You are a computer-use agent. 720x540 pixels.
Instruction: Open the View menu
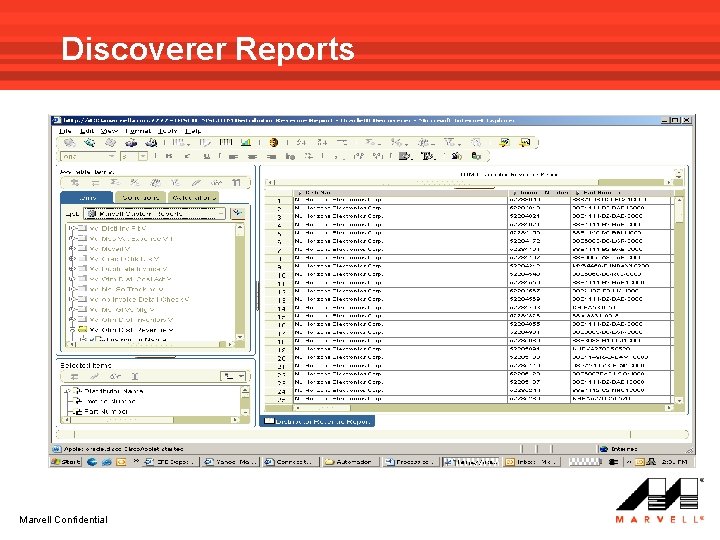[109, 131]
